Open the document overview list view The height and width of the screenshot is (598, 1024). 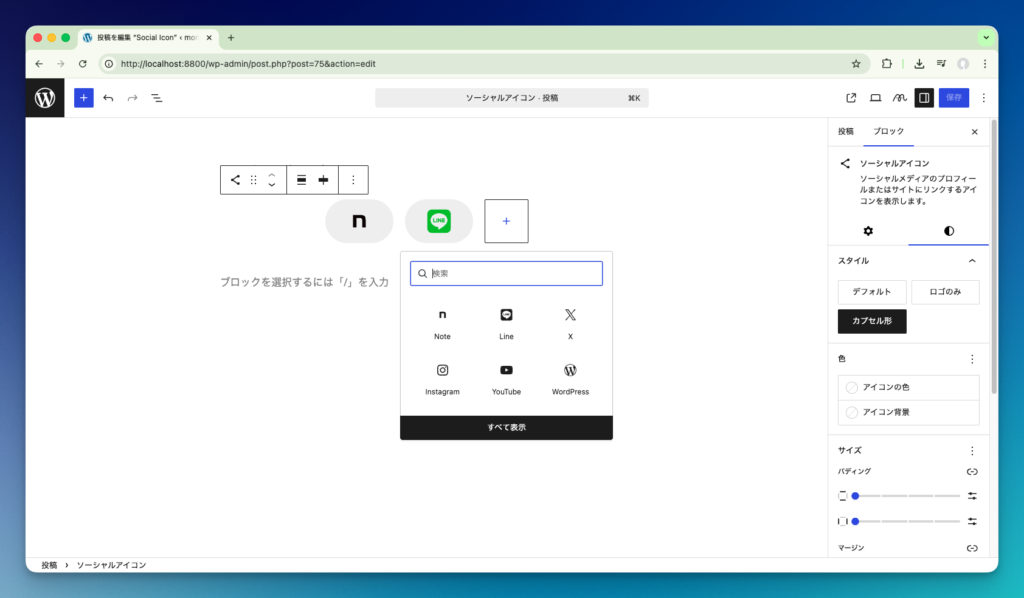coord(157,98)
